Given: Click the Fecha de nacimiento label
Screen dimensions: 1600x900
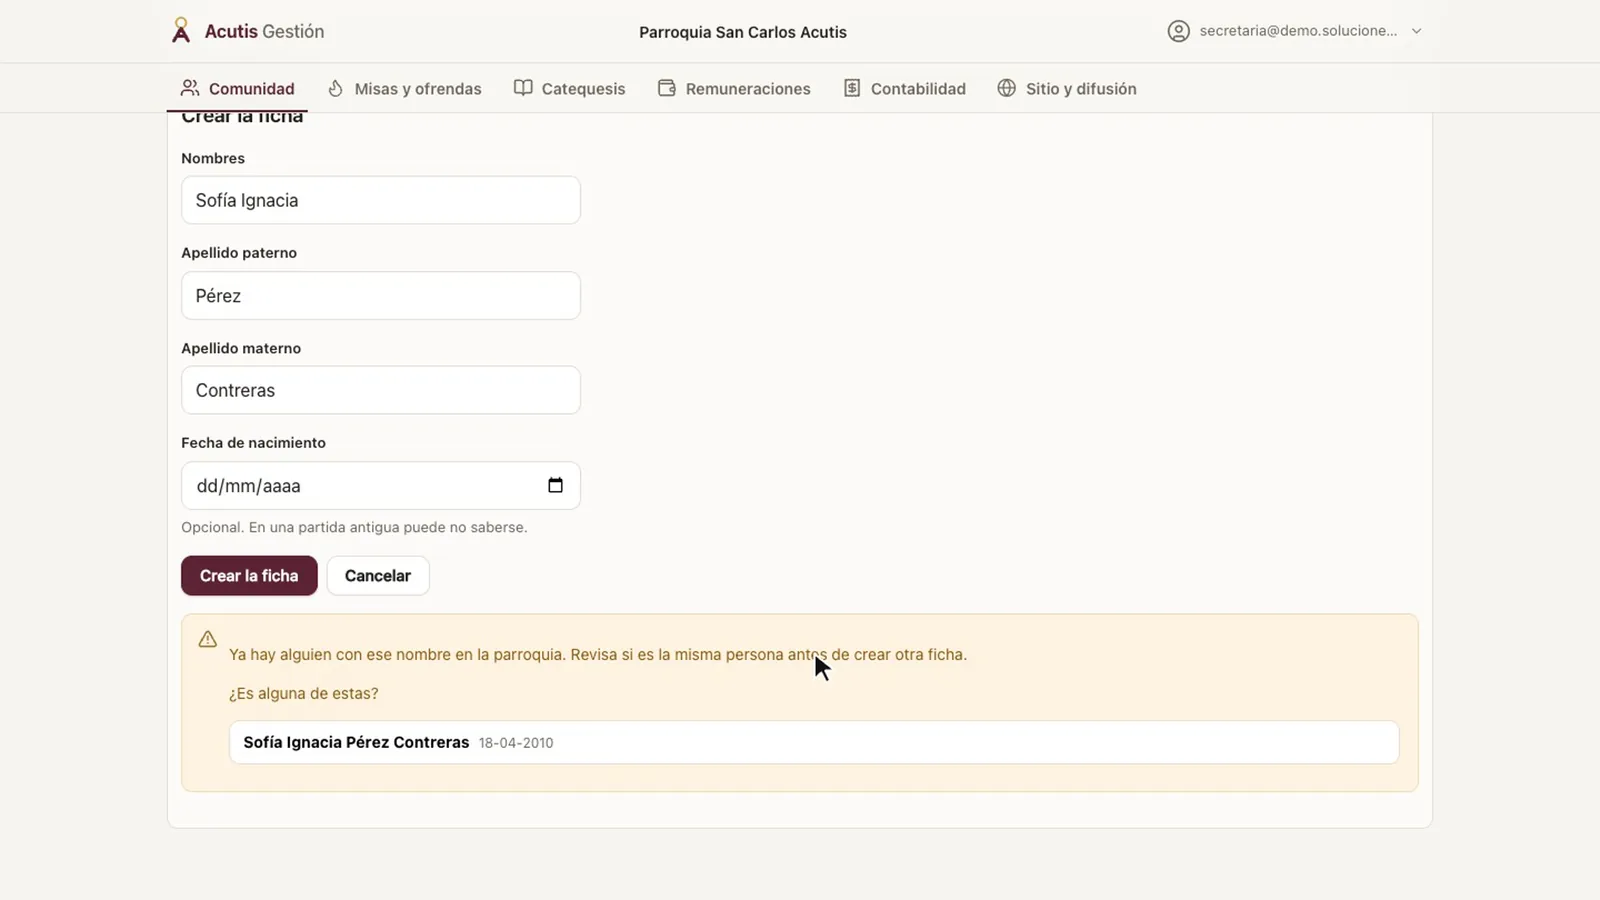Looking at the screenshot, I should (253, 443).
